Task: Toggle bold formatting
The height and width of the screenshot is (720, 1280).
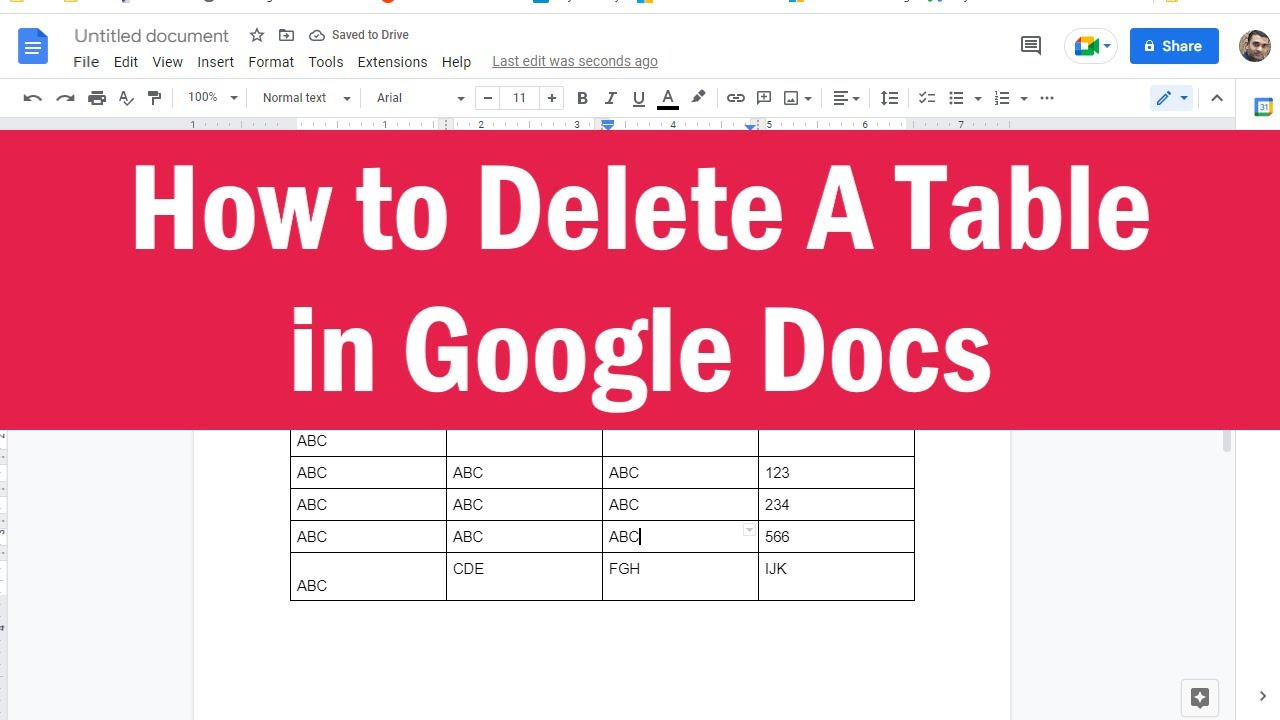Action: [582, 98]
